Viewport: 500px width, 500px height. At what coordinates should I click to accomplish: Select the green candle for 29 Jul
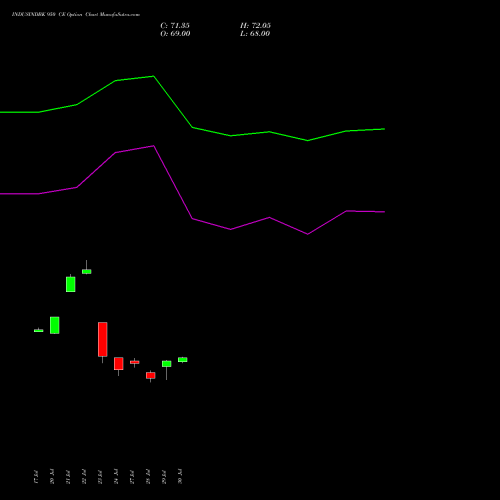click(167, 364)
